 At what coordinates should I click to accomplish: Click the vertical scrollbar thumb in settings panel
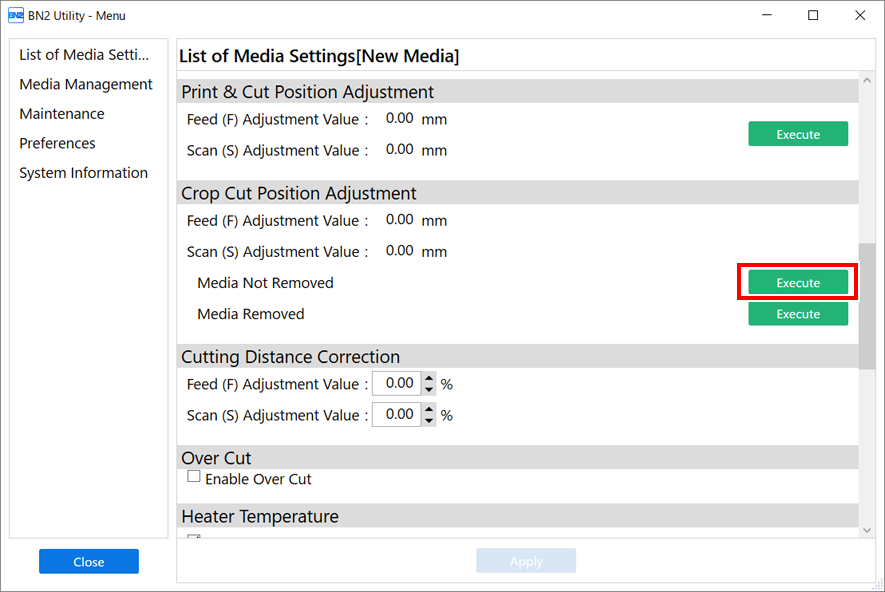click(x=867, y=306)
